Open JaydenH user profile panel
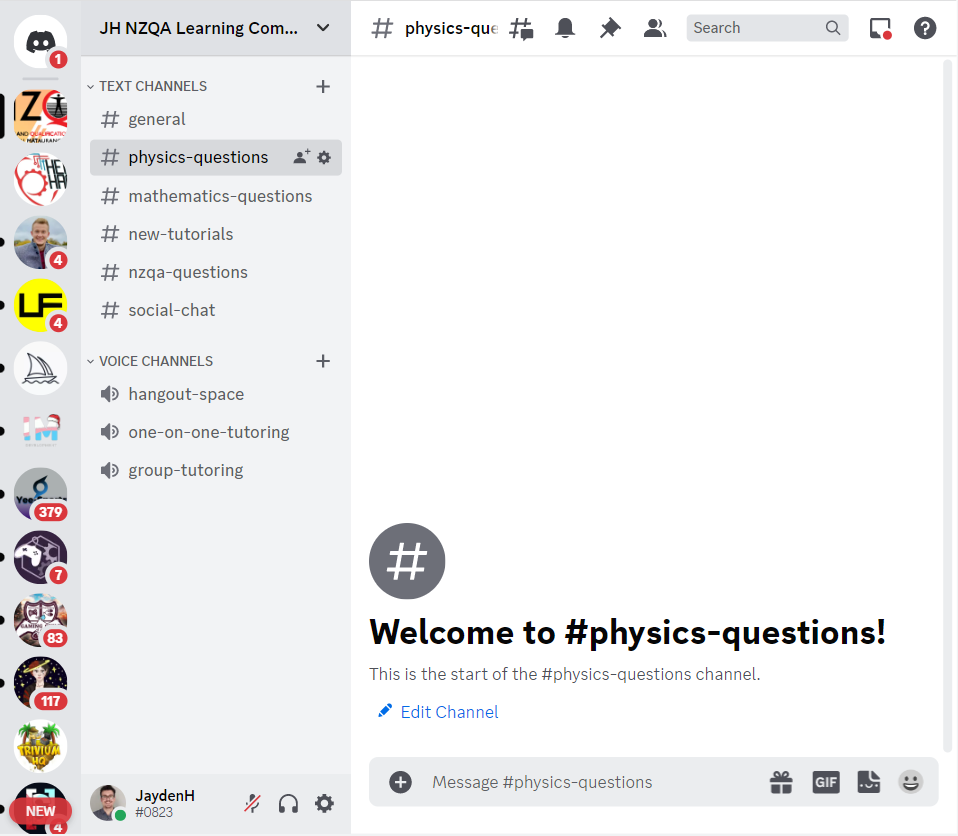The image size is (958, 836). (142, 804)
